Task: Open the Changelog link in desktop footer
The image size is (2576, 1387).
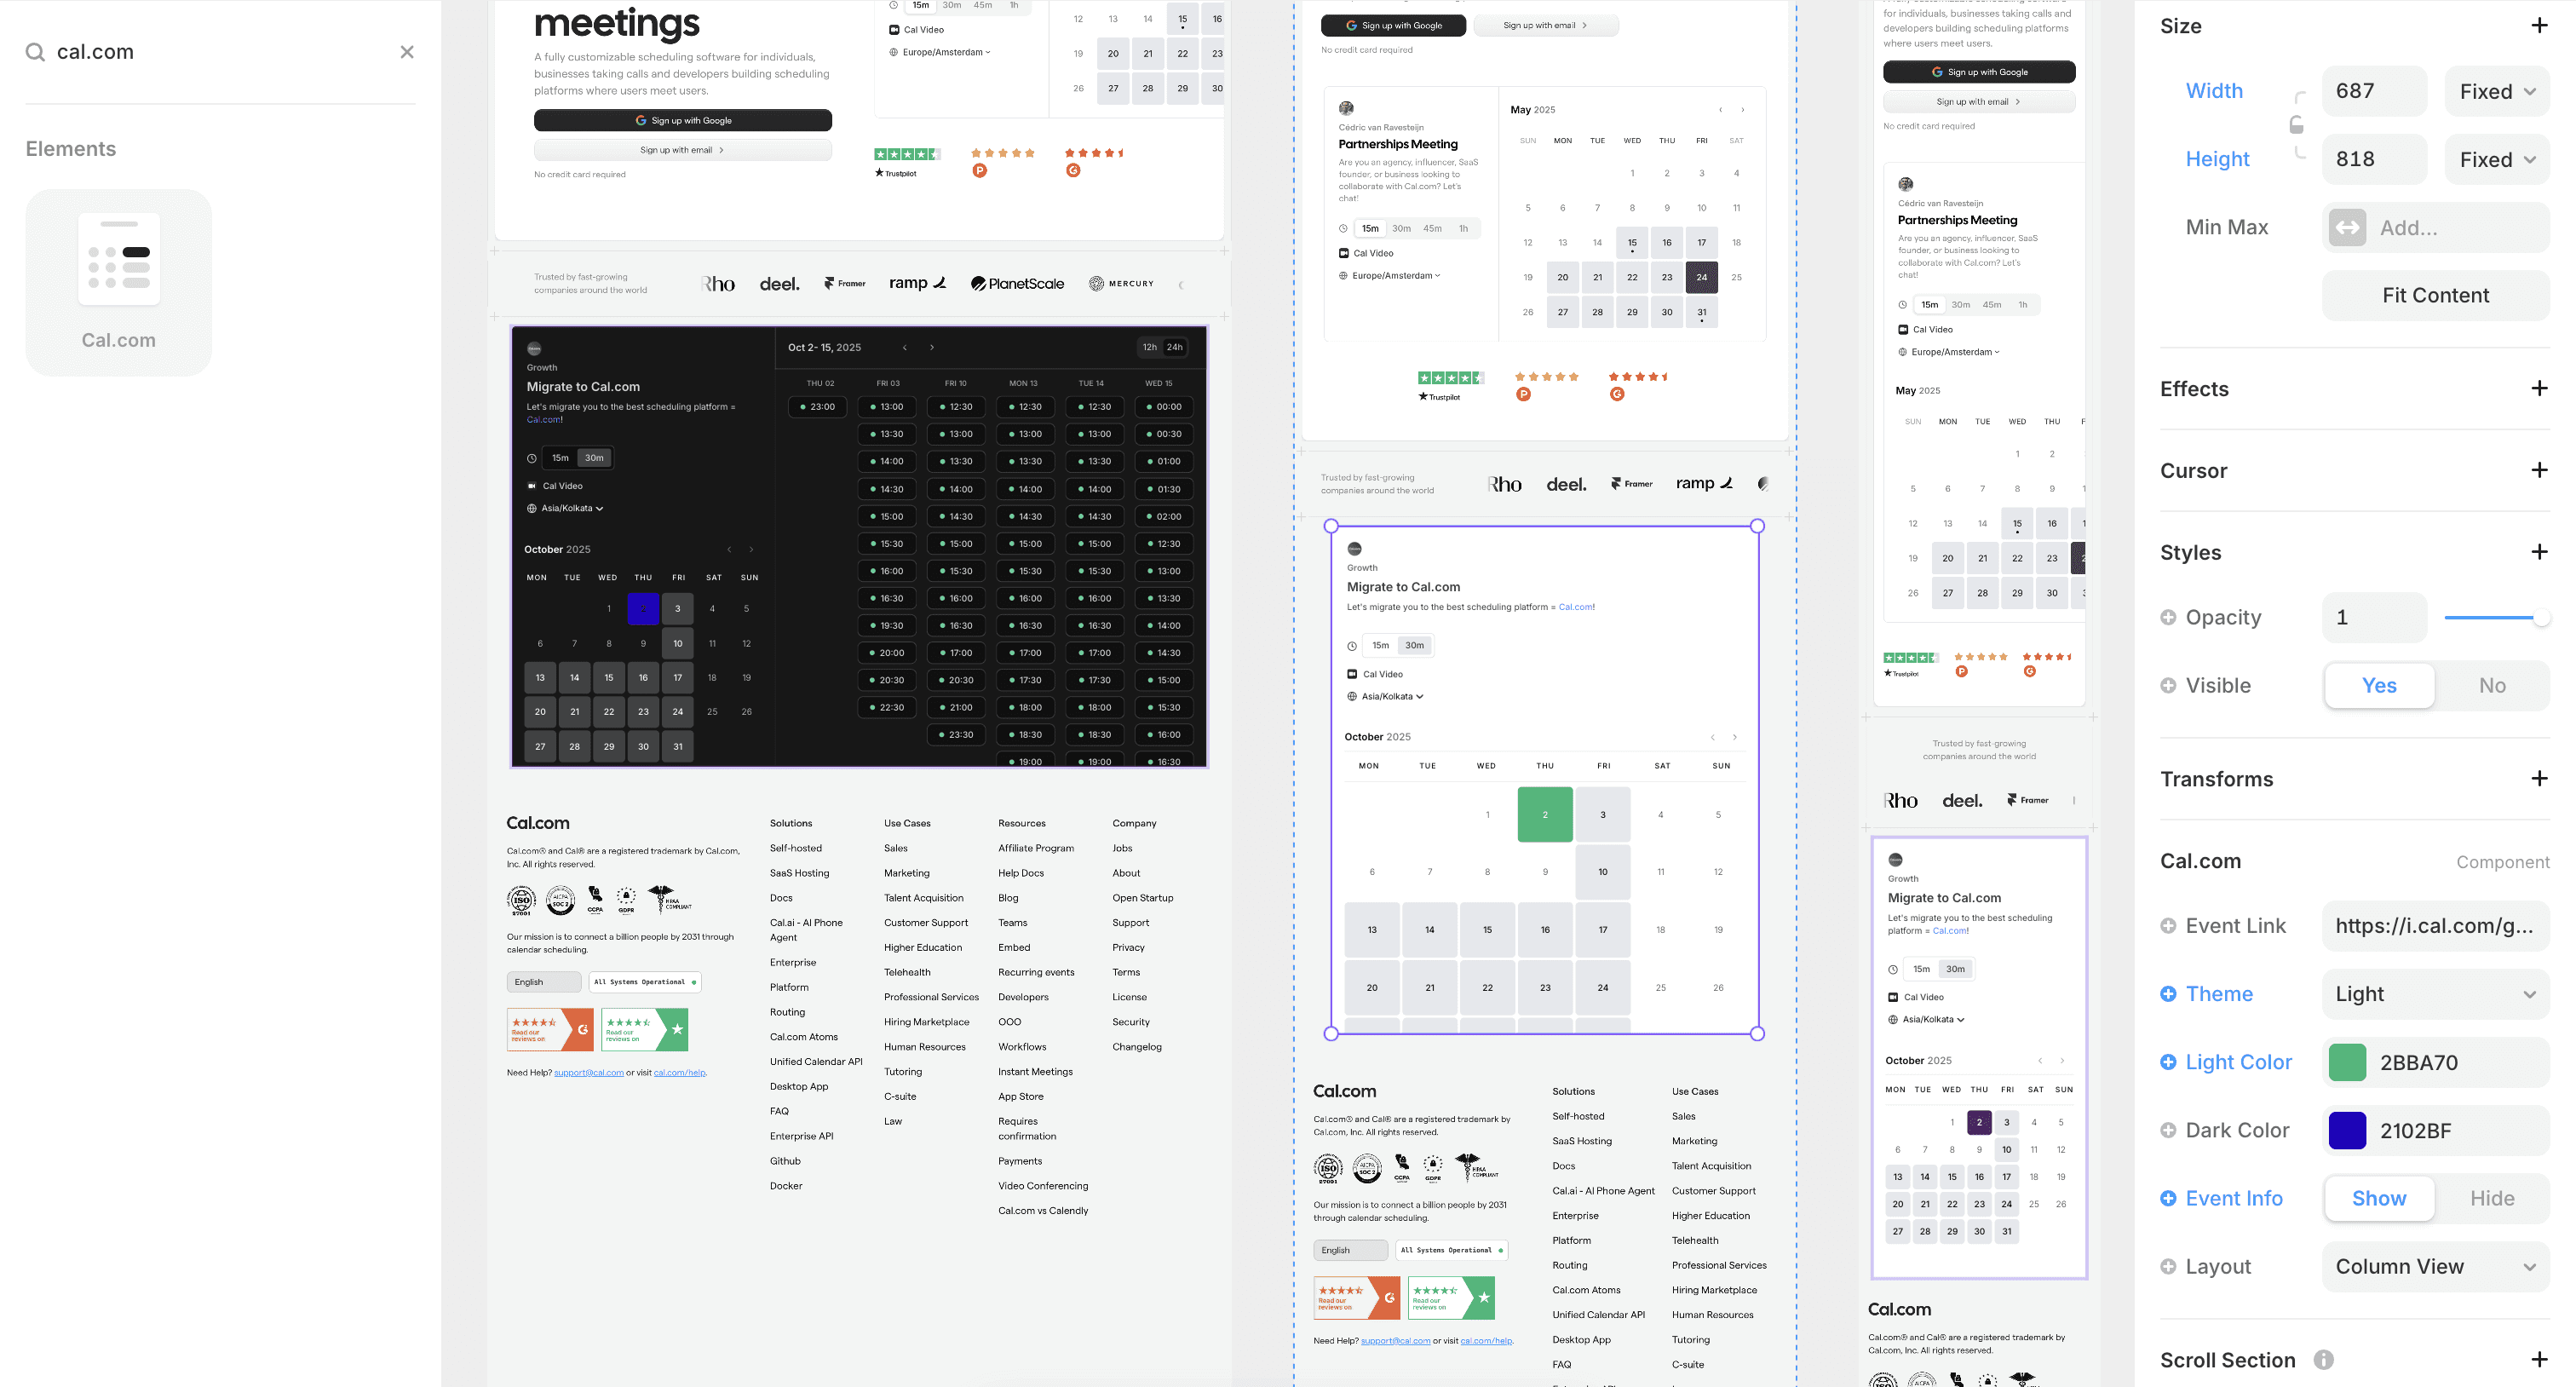Action: click(1137, 1047)
